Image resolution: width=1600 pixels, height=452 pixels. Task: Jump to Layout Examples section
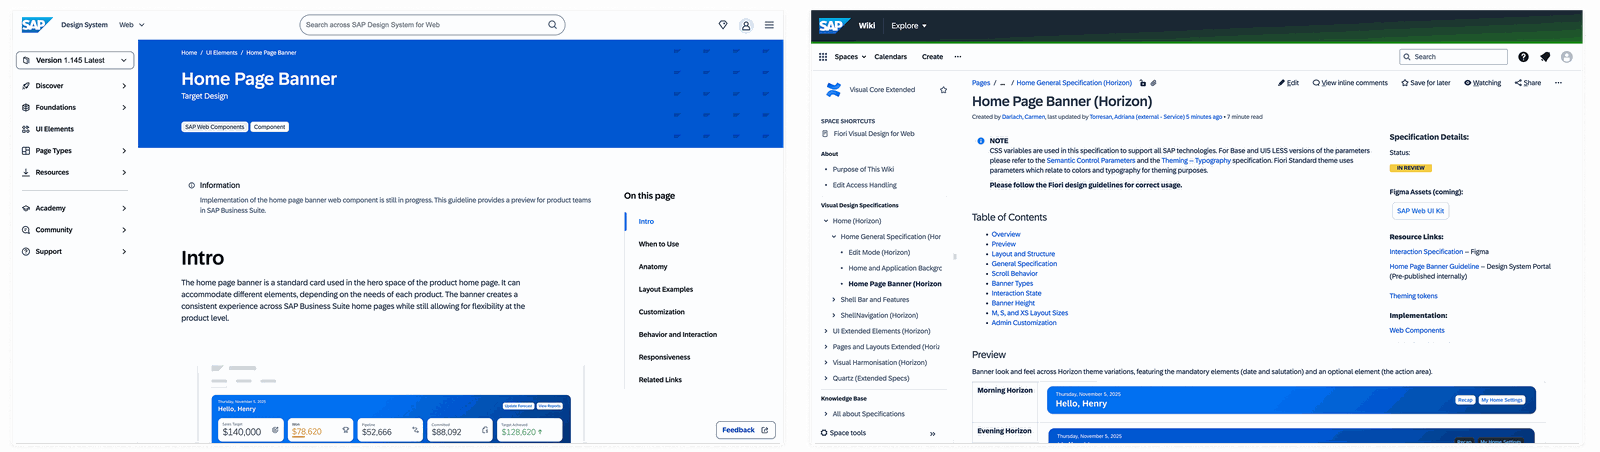pyautogui.click(x=666, y=290)
